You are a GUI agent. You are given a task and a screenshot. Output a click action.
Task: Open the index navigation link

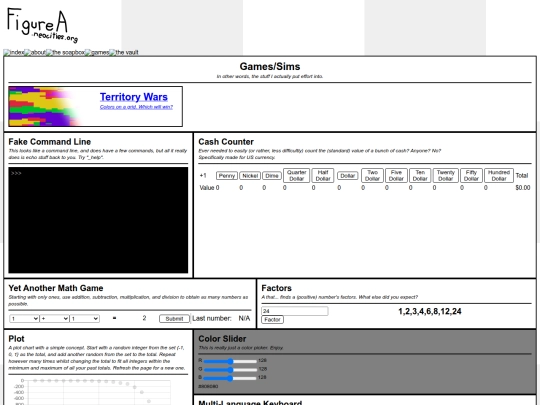coord(14,52)
